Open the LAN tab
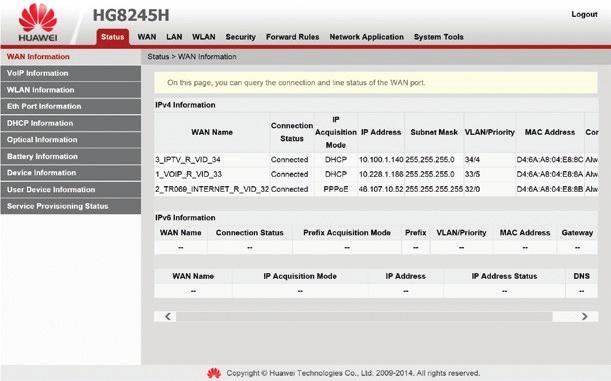The height and width of the screenshot is (381, 611). pyautogui.click(x=174, y=37)
